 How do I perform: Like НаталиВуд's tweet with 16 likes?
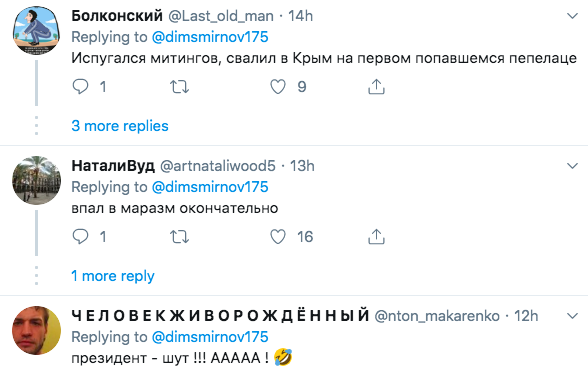pyautogui.click(x=278, y=237)
